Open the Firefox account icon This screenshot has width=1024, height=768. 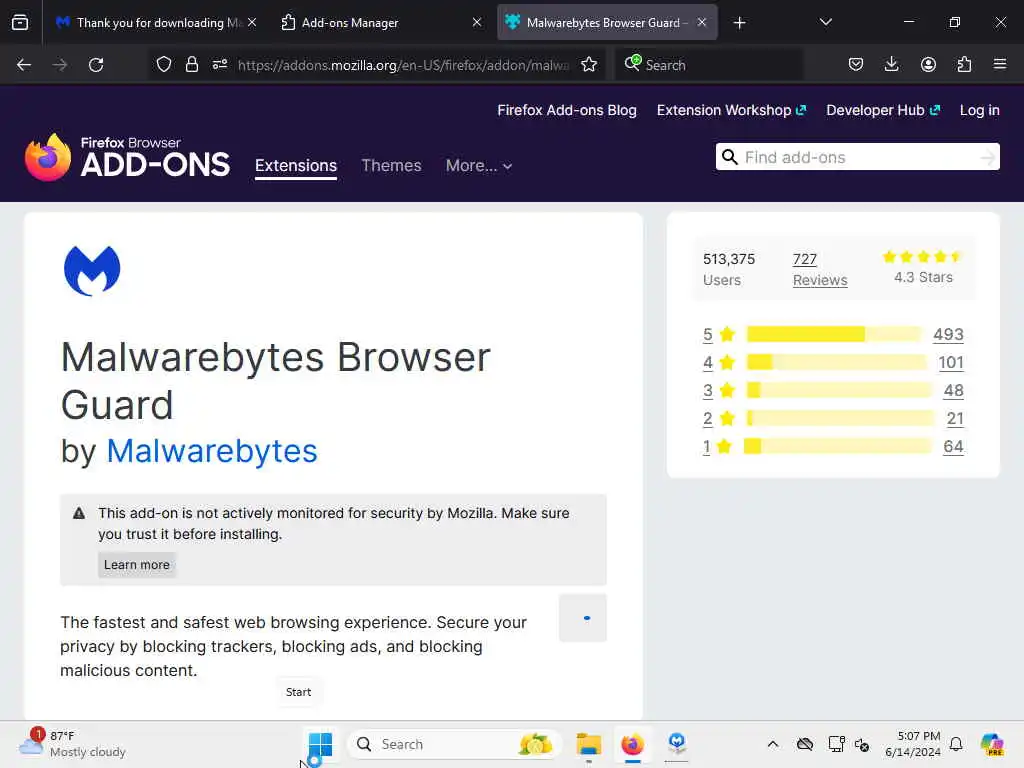click(928, 64)
